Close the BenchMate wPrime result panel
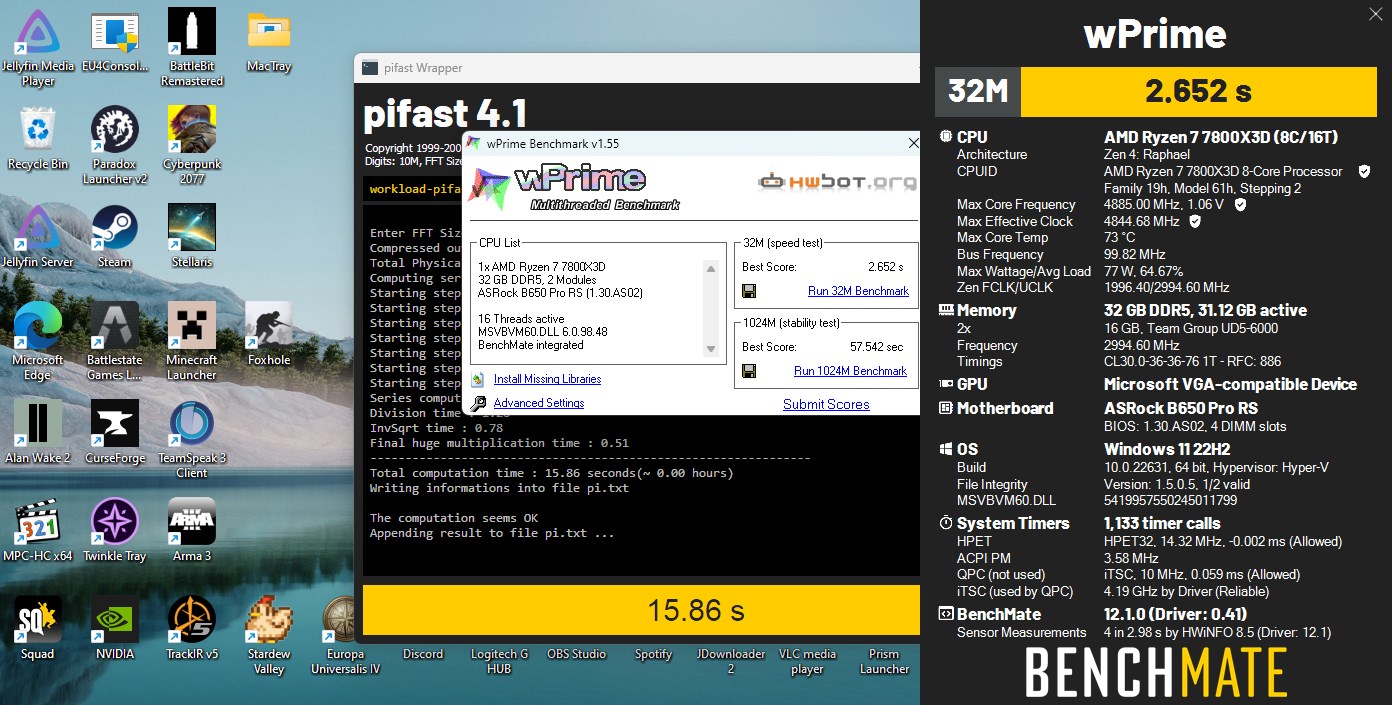Viewport: 1392px width, 705px height. pyautogui.click(x=1377, y=13)
